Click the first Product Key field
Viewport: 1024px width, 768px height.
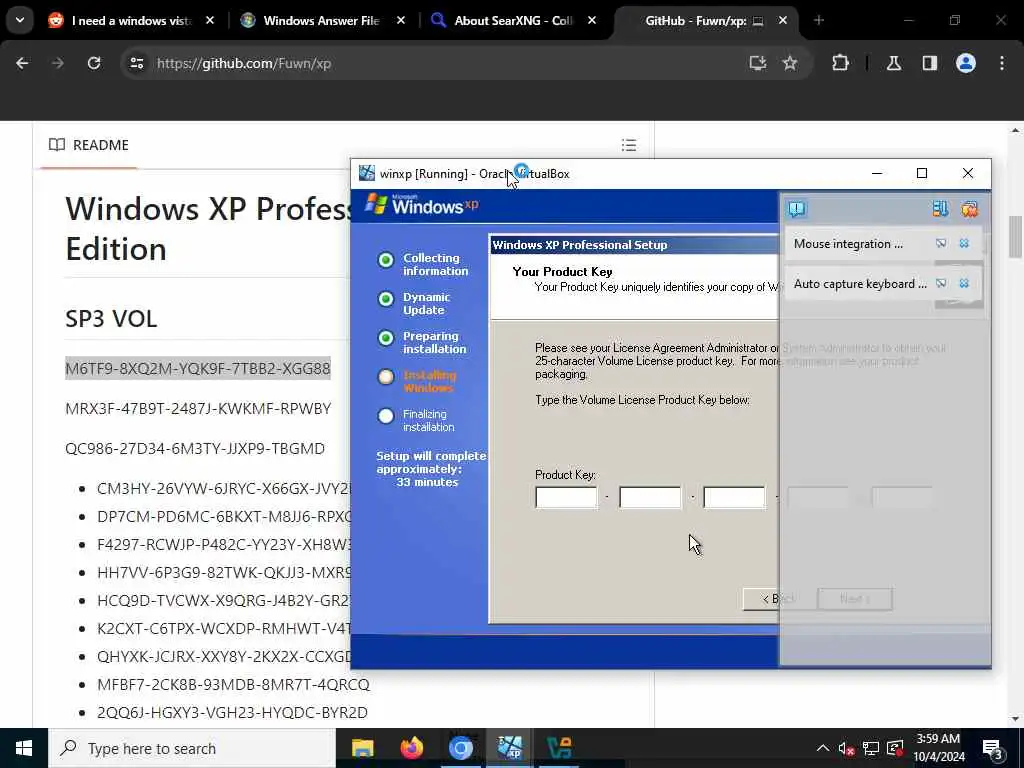[x=566, y=497]
